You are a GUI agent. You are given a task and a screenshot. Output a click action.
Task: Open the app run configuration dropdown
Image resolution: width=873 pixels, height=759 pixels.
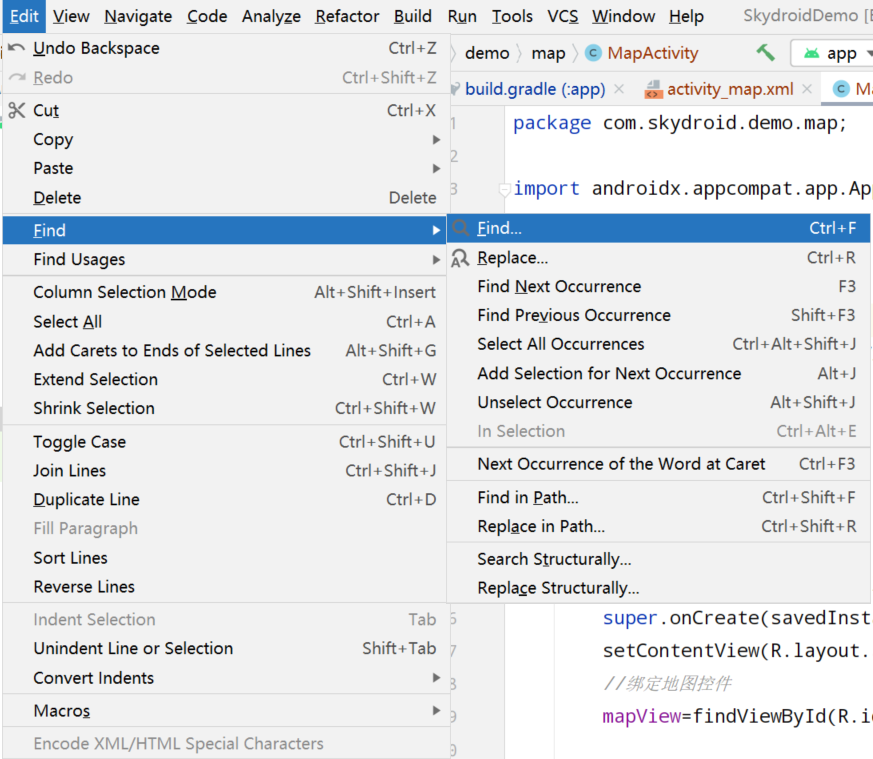(832, 53)
